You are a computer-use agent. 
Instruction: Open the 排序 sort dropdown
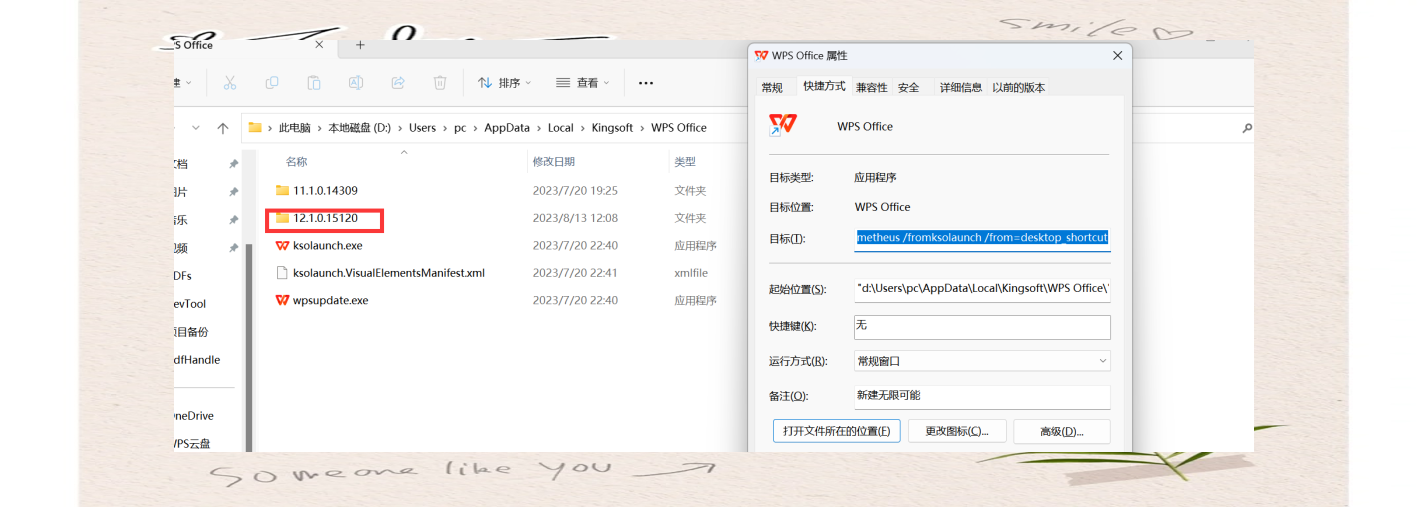505,83
